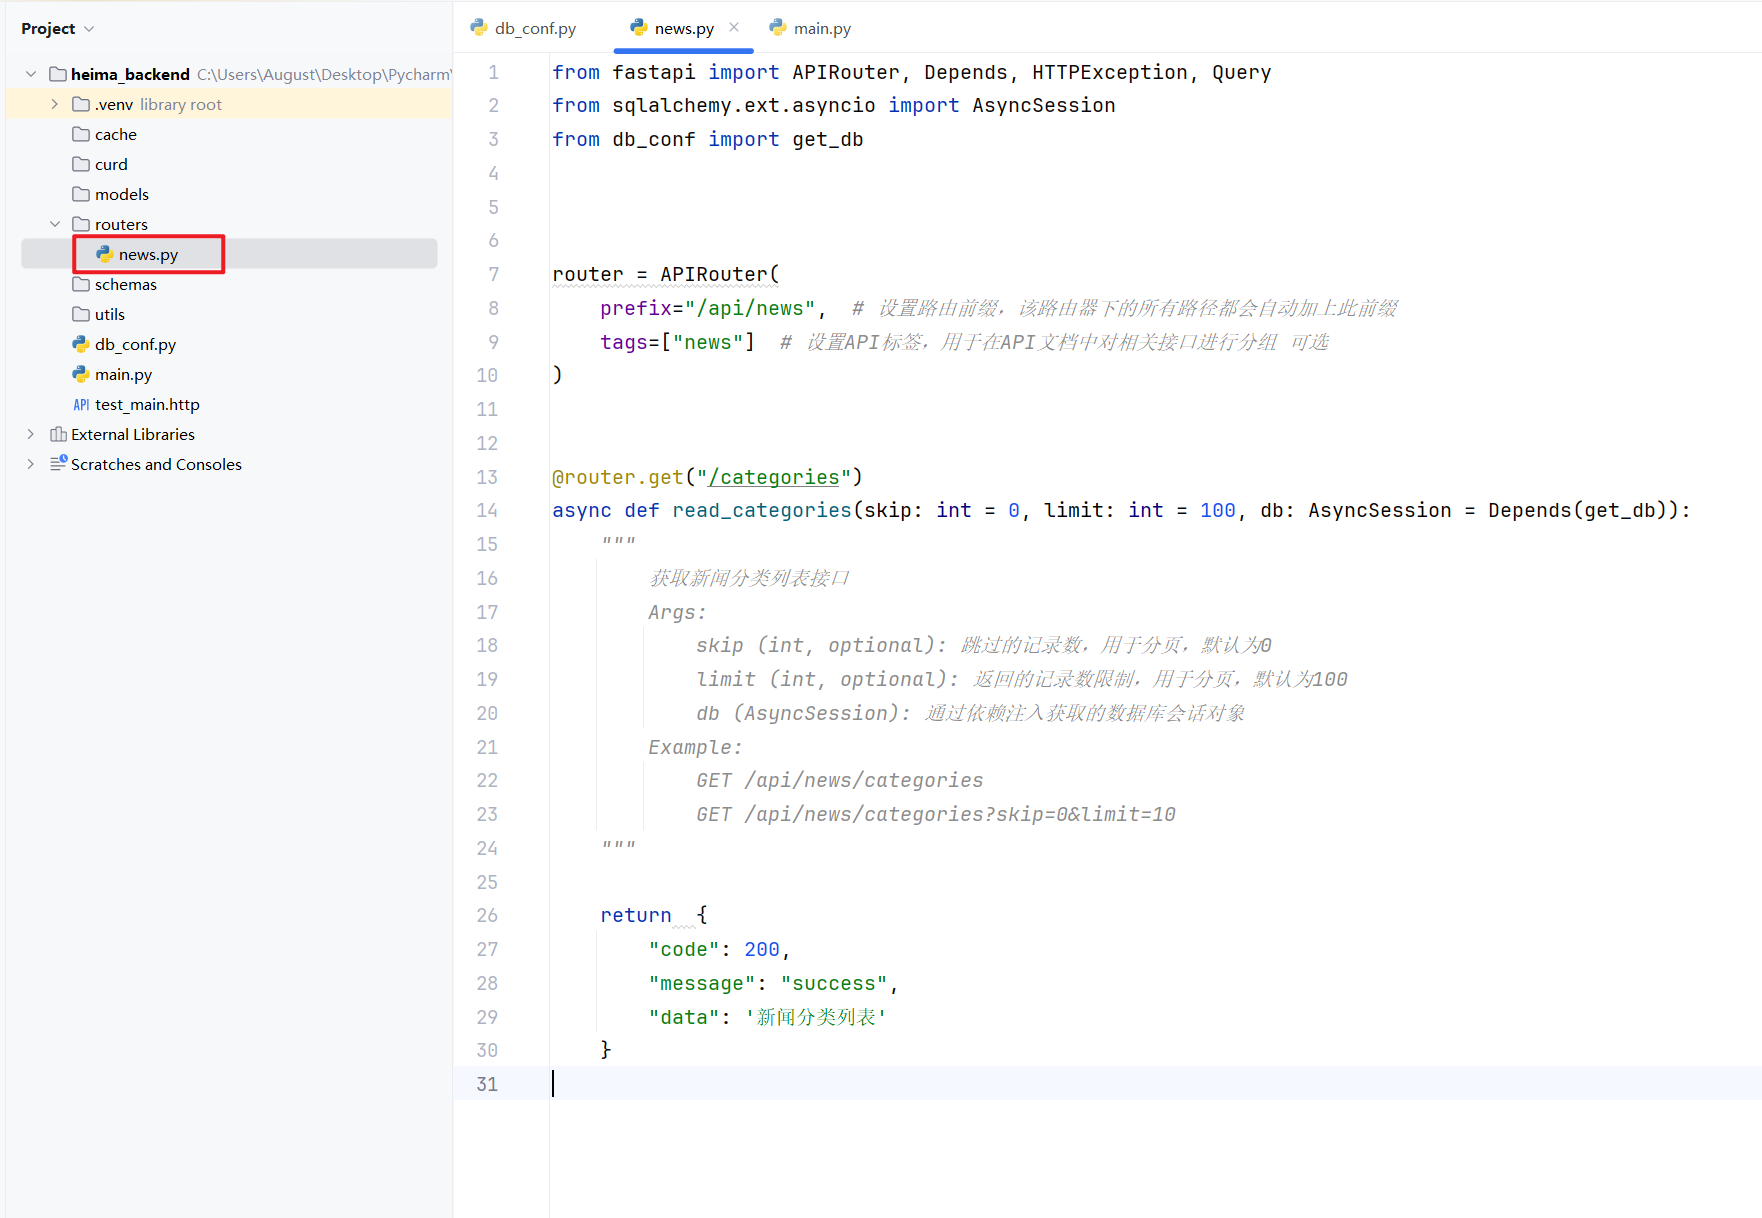Click the Scratches and Consoles icon

pos(58,464)
